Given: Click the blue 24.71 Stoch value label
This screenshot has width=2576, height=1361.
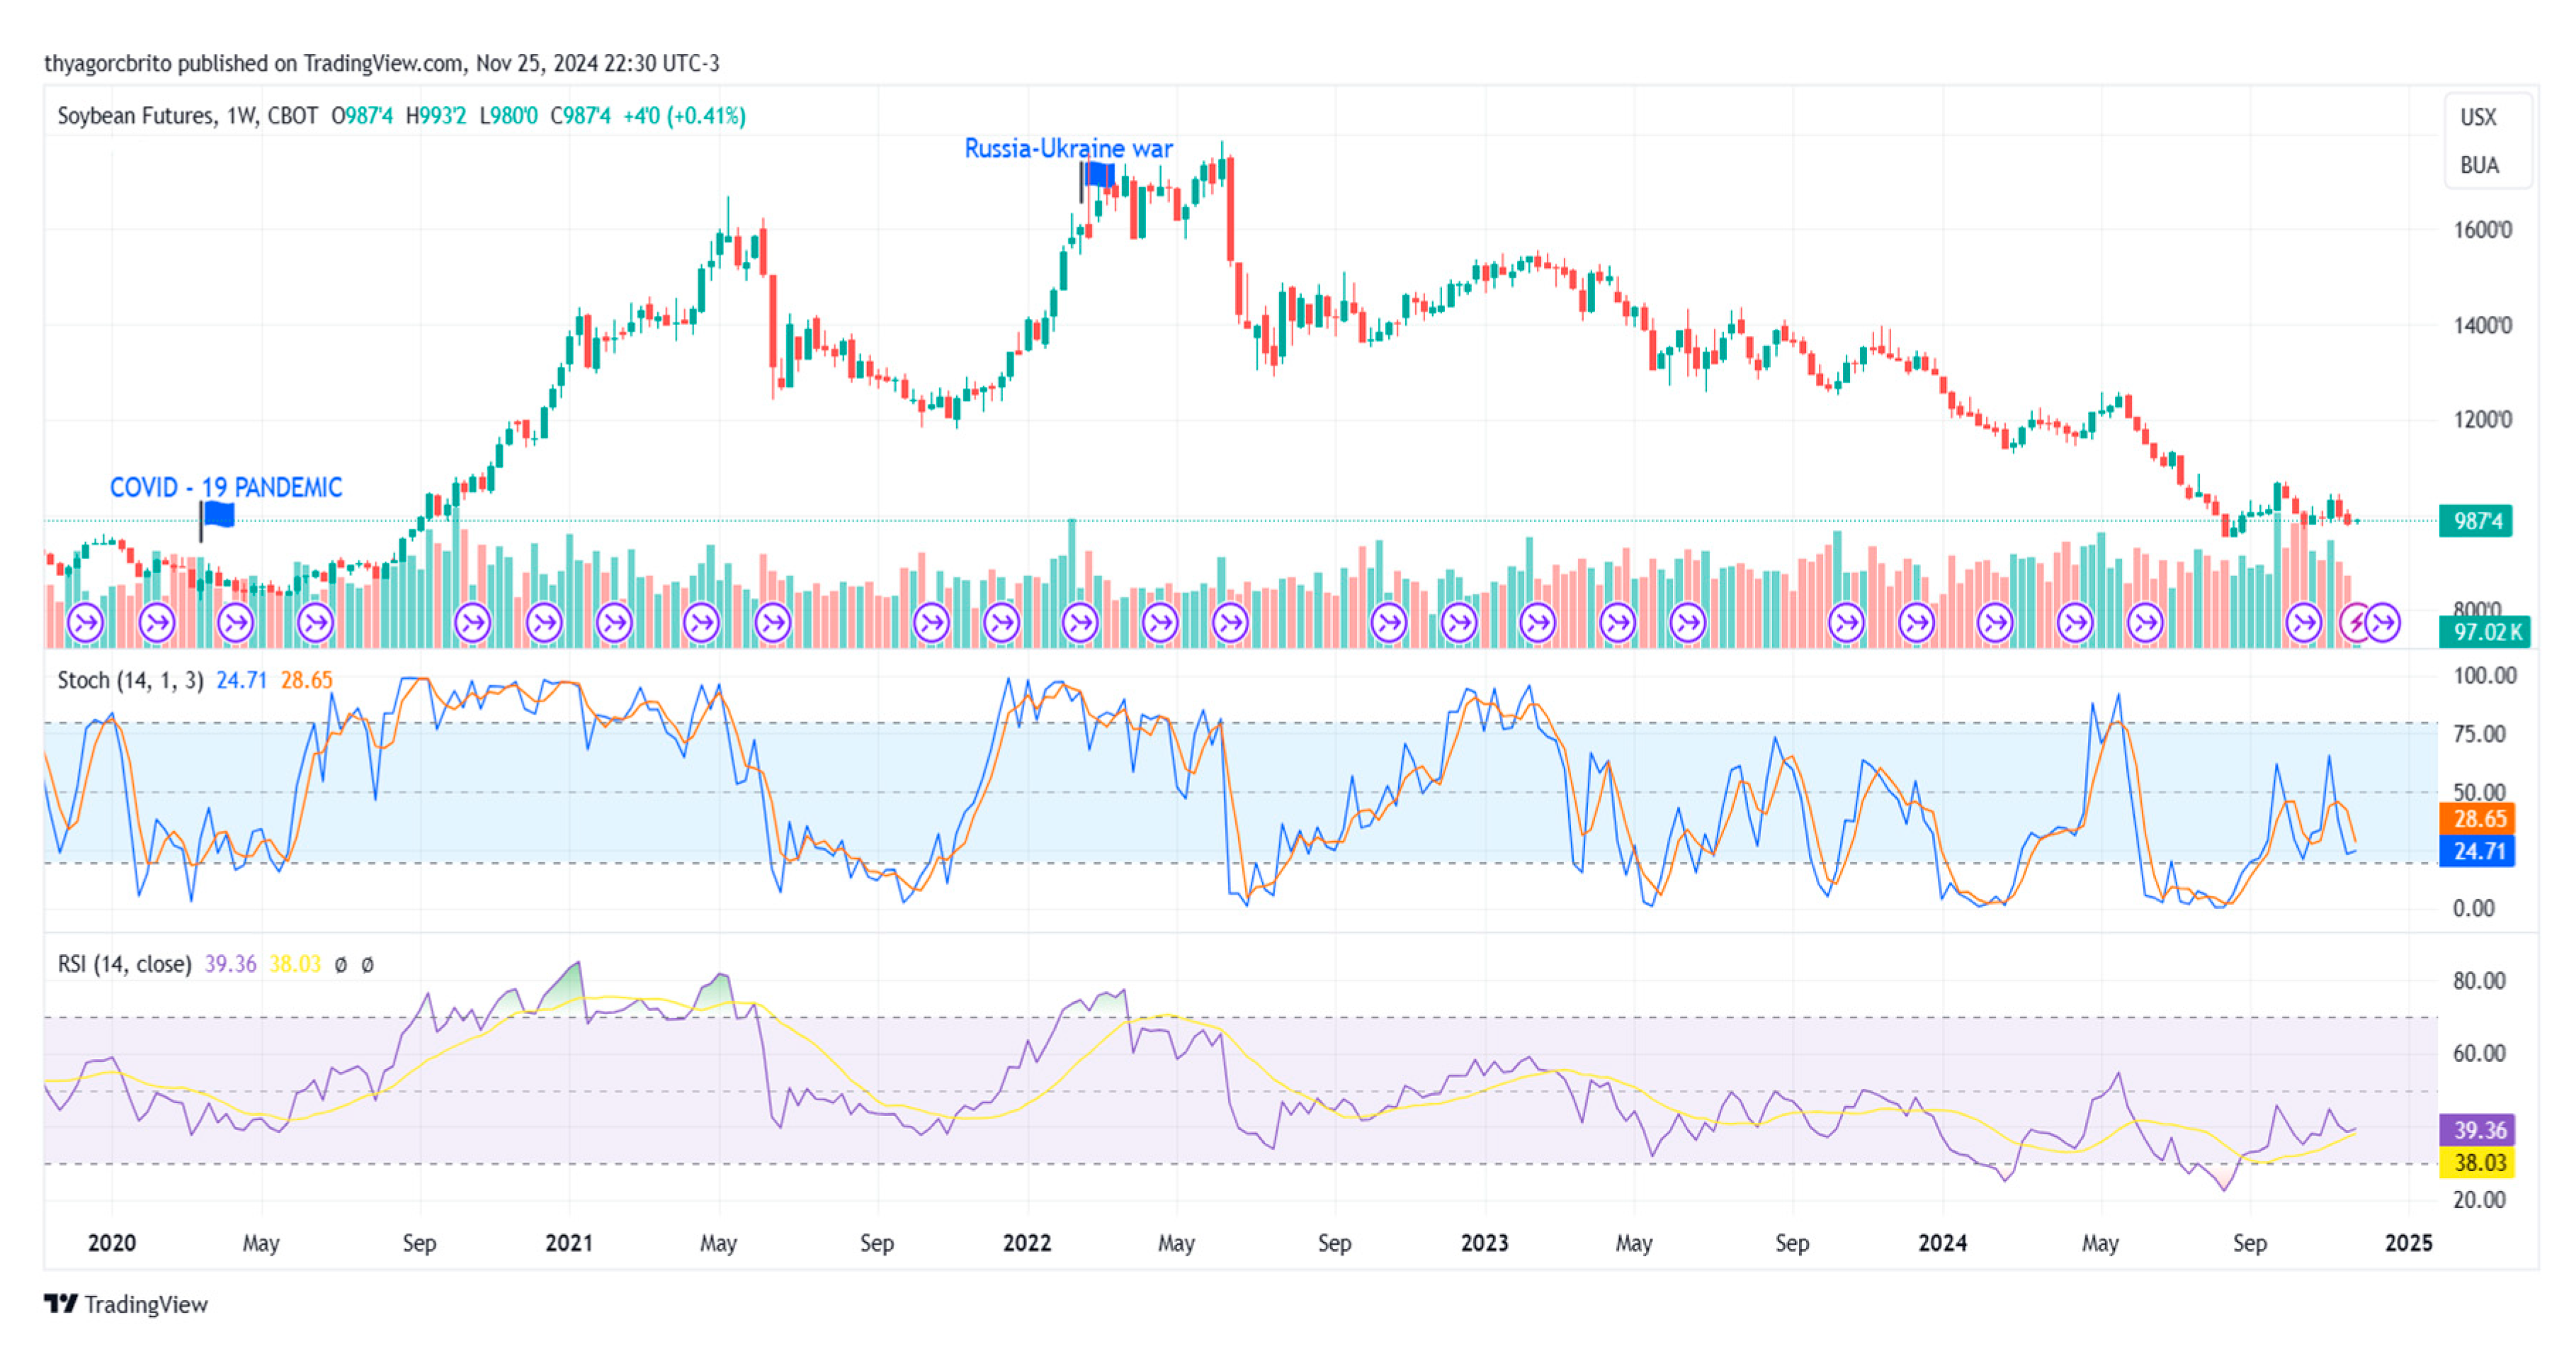Looking at the screenshot, I should (x=2478, y=851).
